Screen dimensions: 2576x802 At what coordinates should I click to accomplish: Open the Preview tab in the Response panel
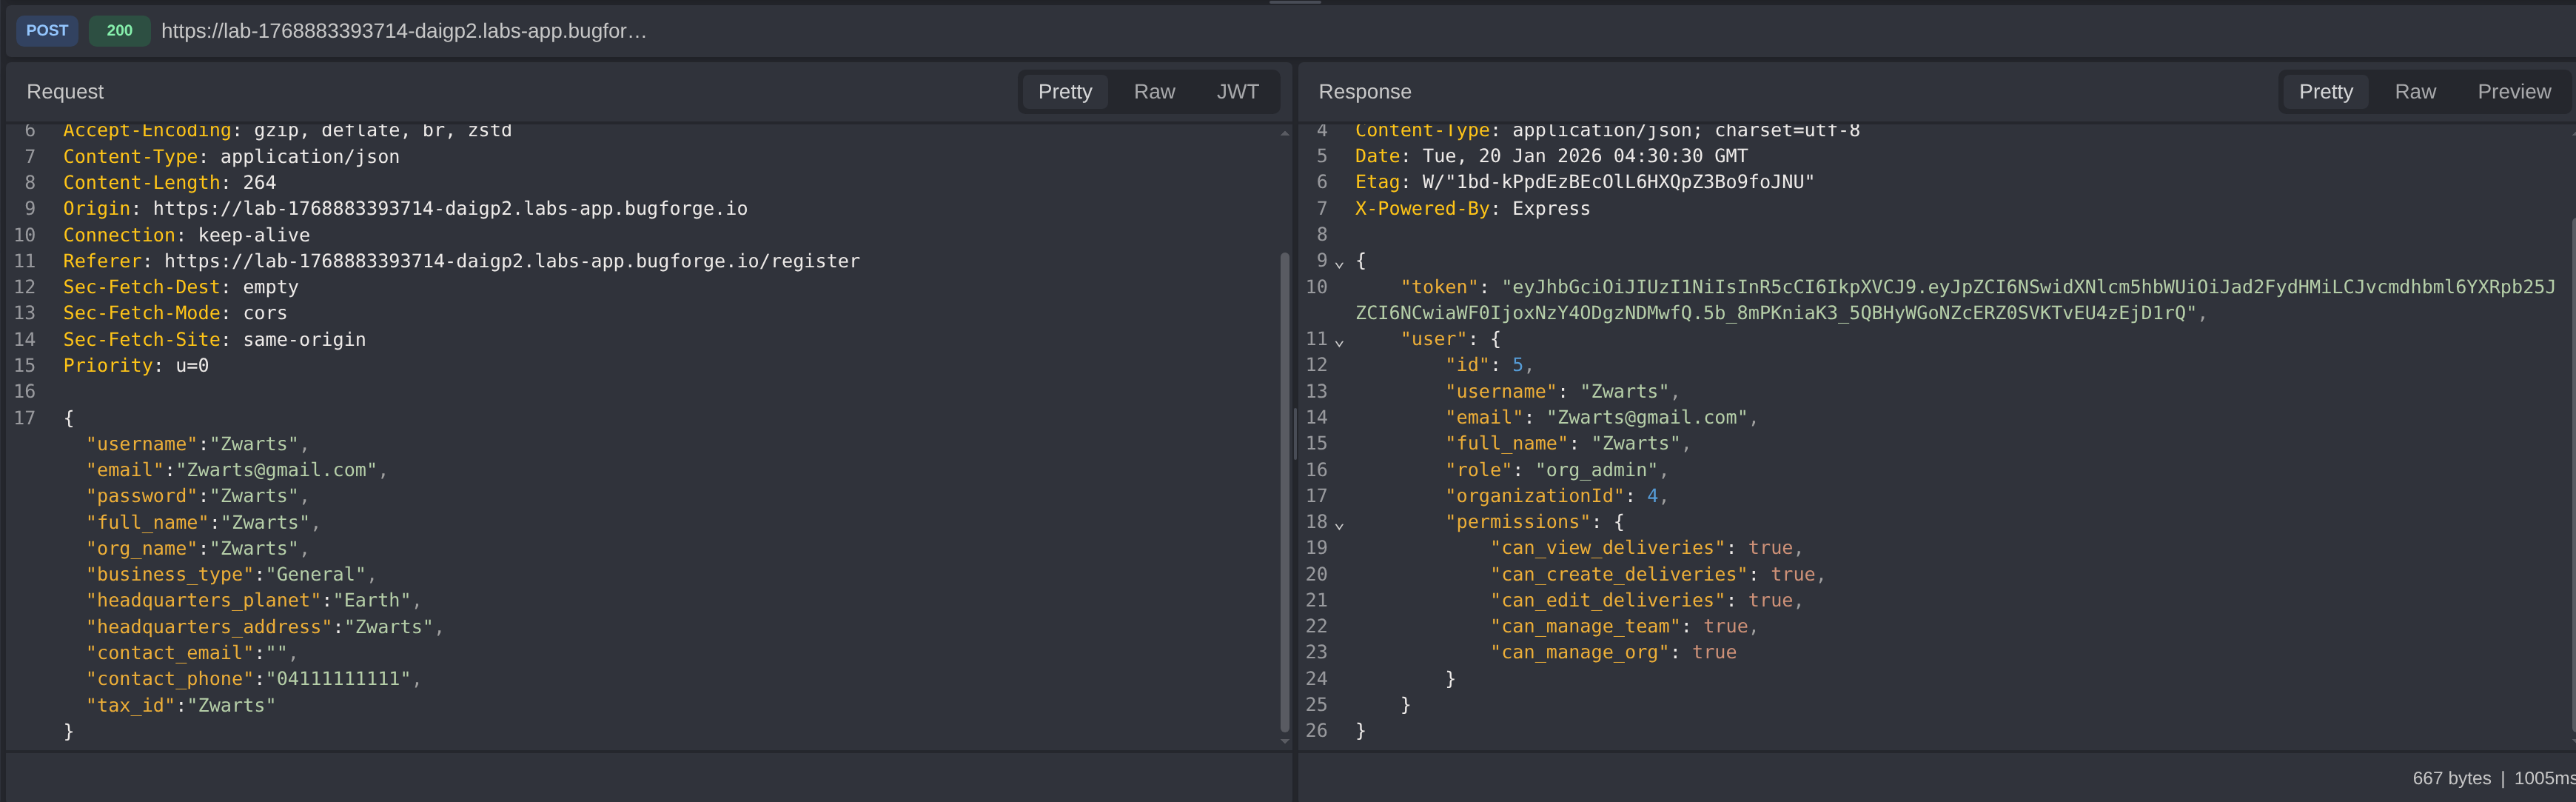(2513, 92)
